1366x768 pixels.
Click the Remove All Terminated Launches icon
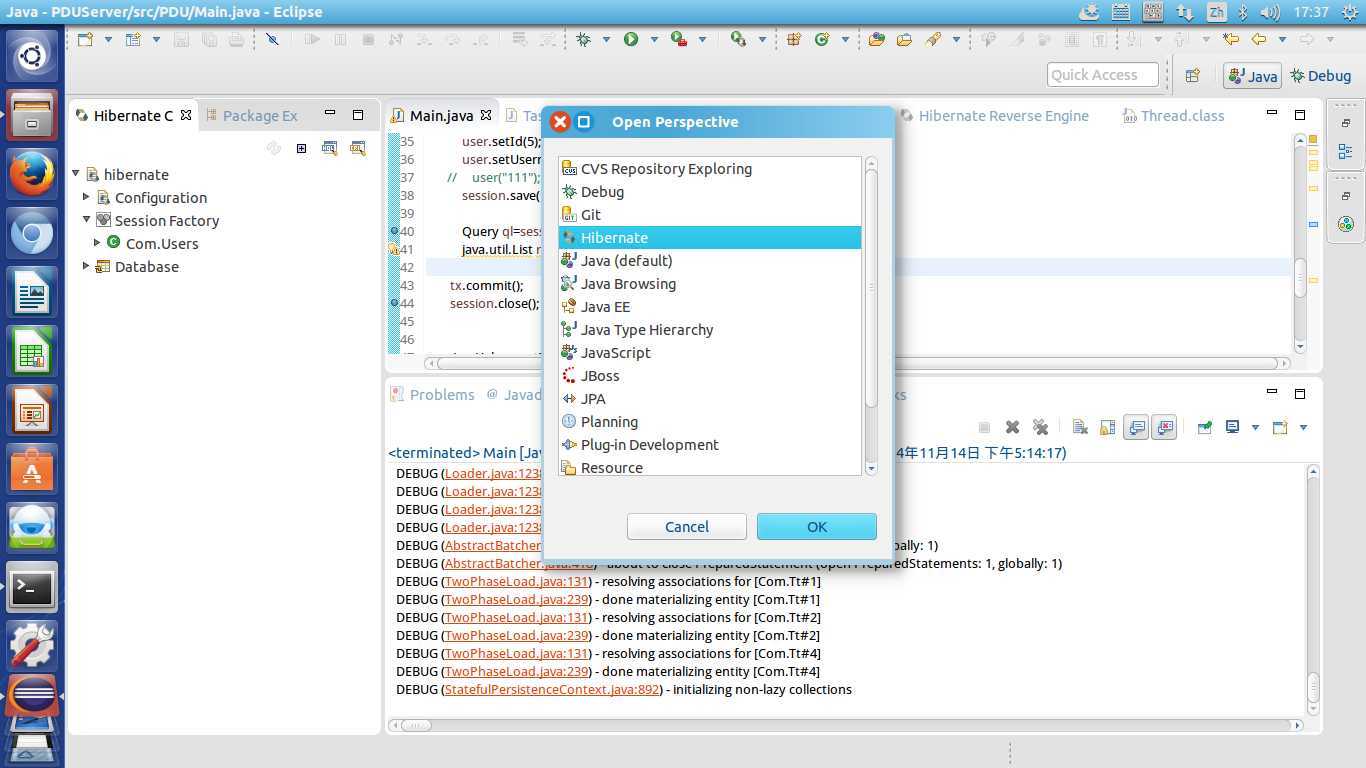[x=1040, y=427]
